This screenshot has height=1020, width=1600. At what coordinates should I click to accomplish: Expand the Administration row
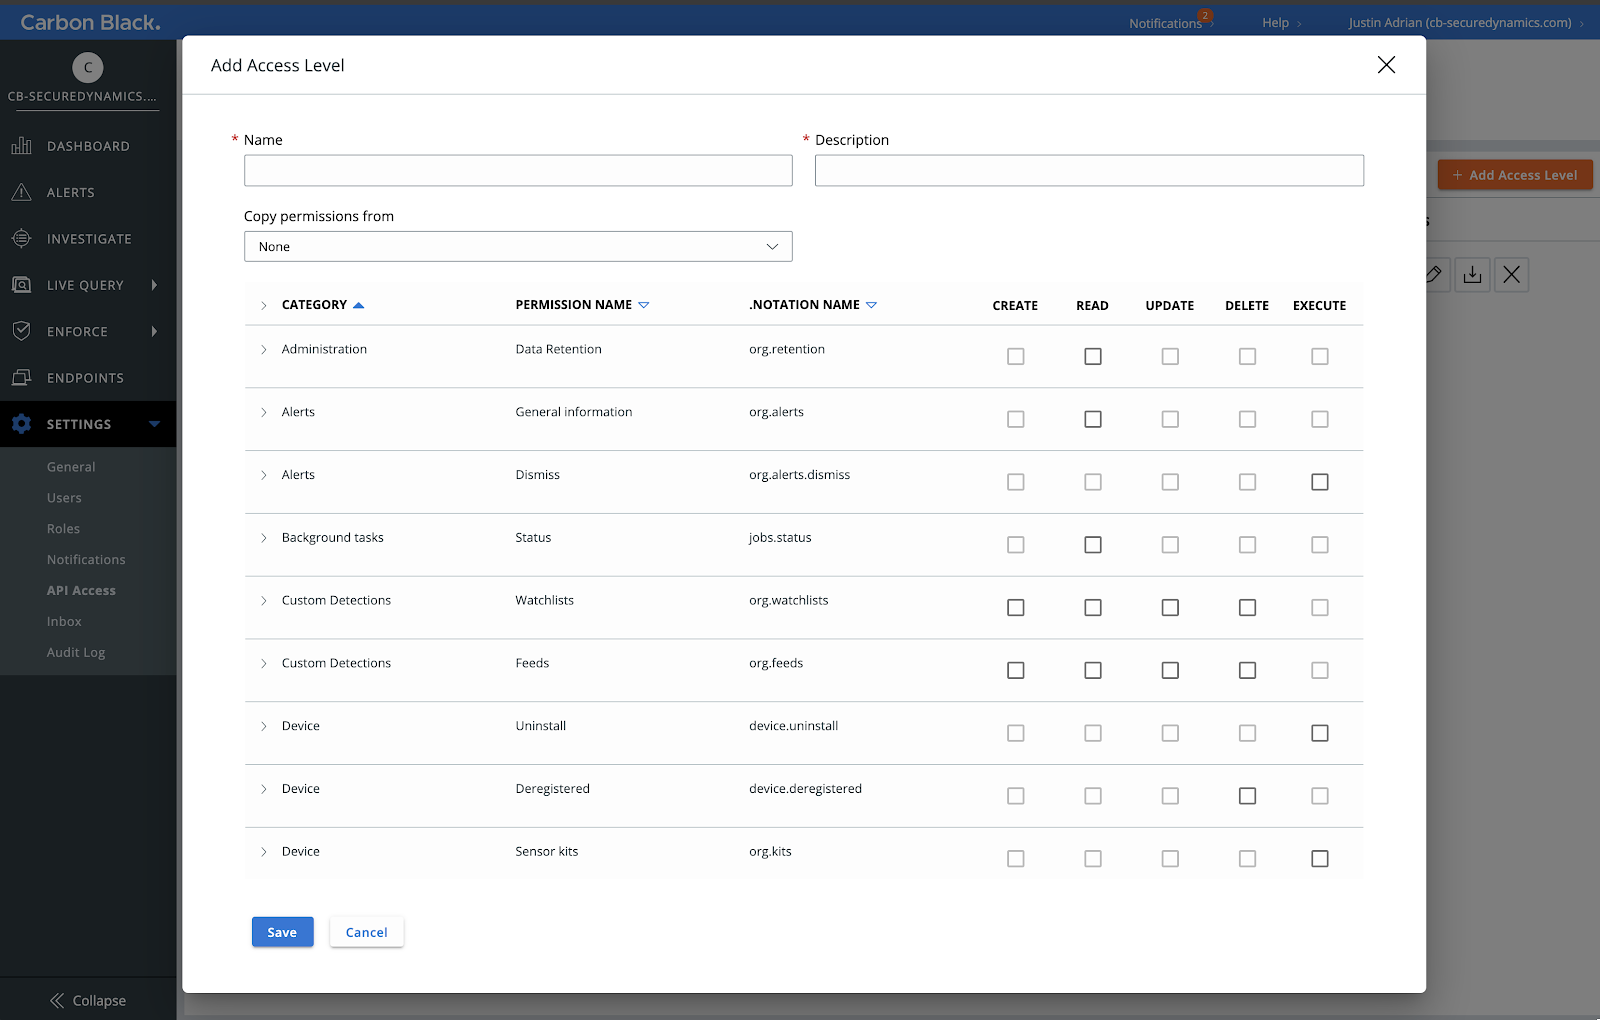point(264,349)
